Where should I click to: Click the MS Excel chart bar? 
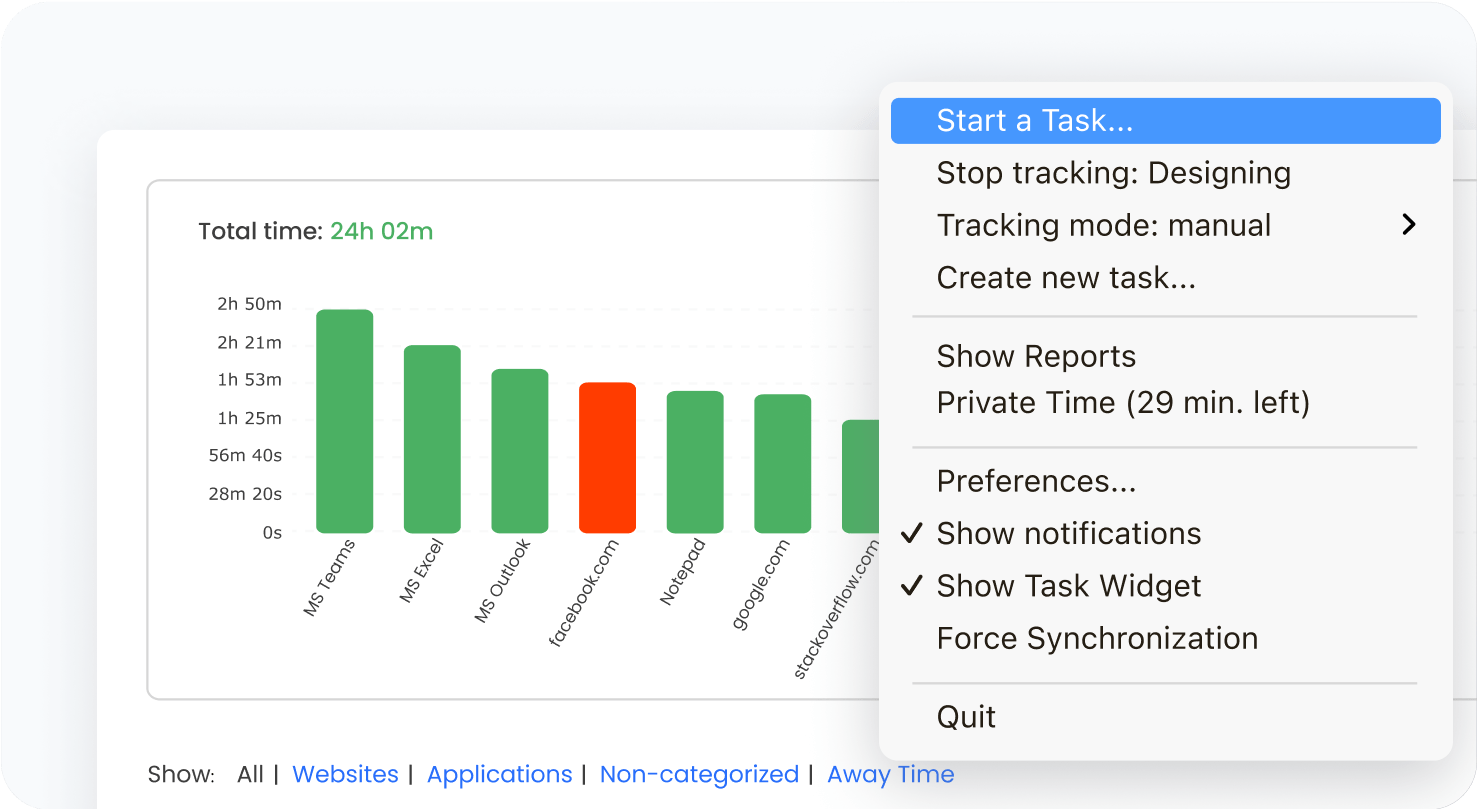coord(432,439)
